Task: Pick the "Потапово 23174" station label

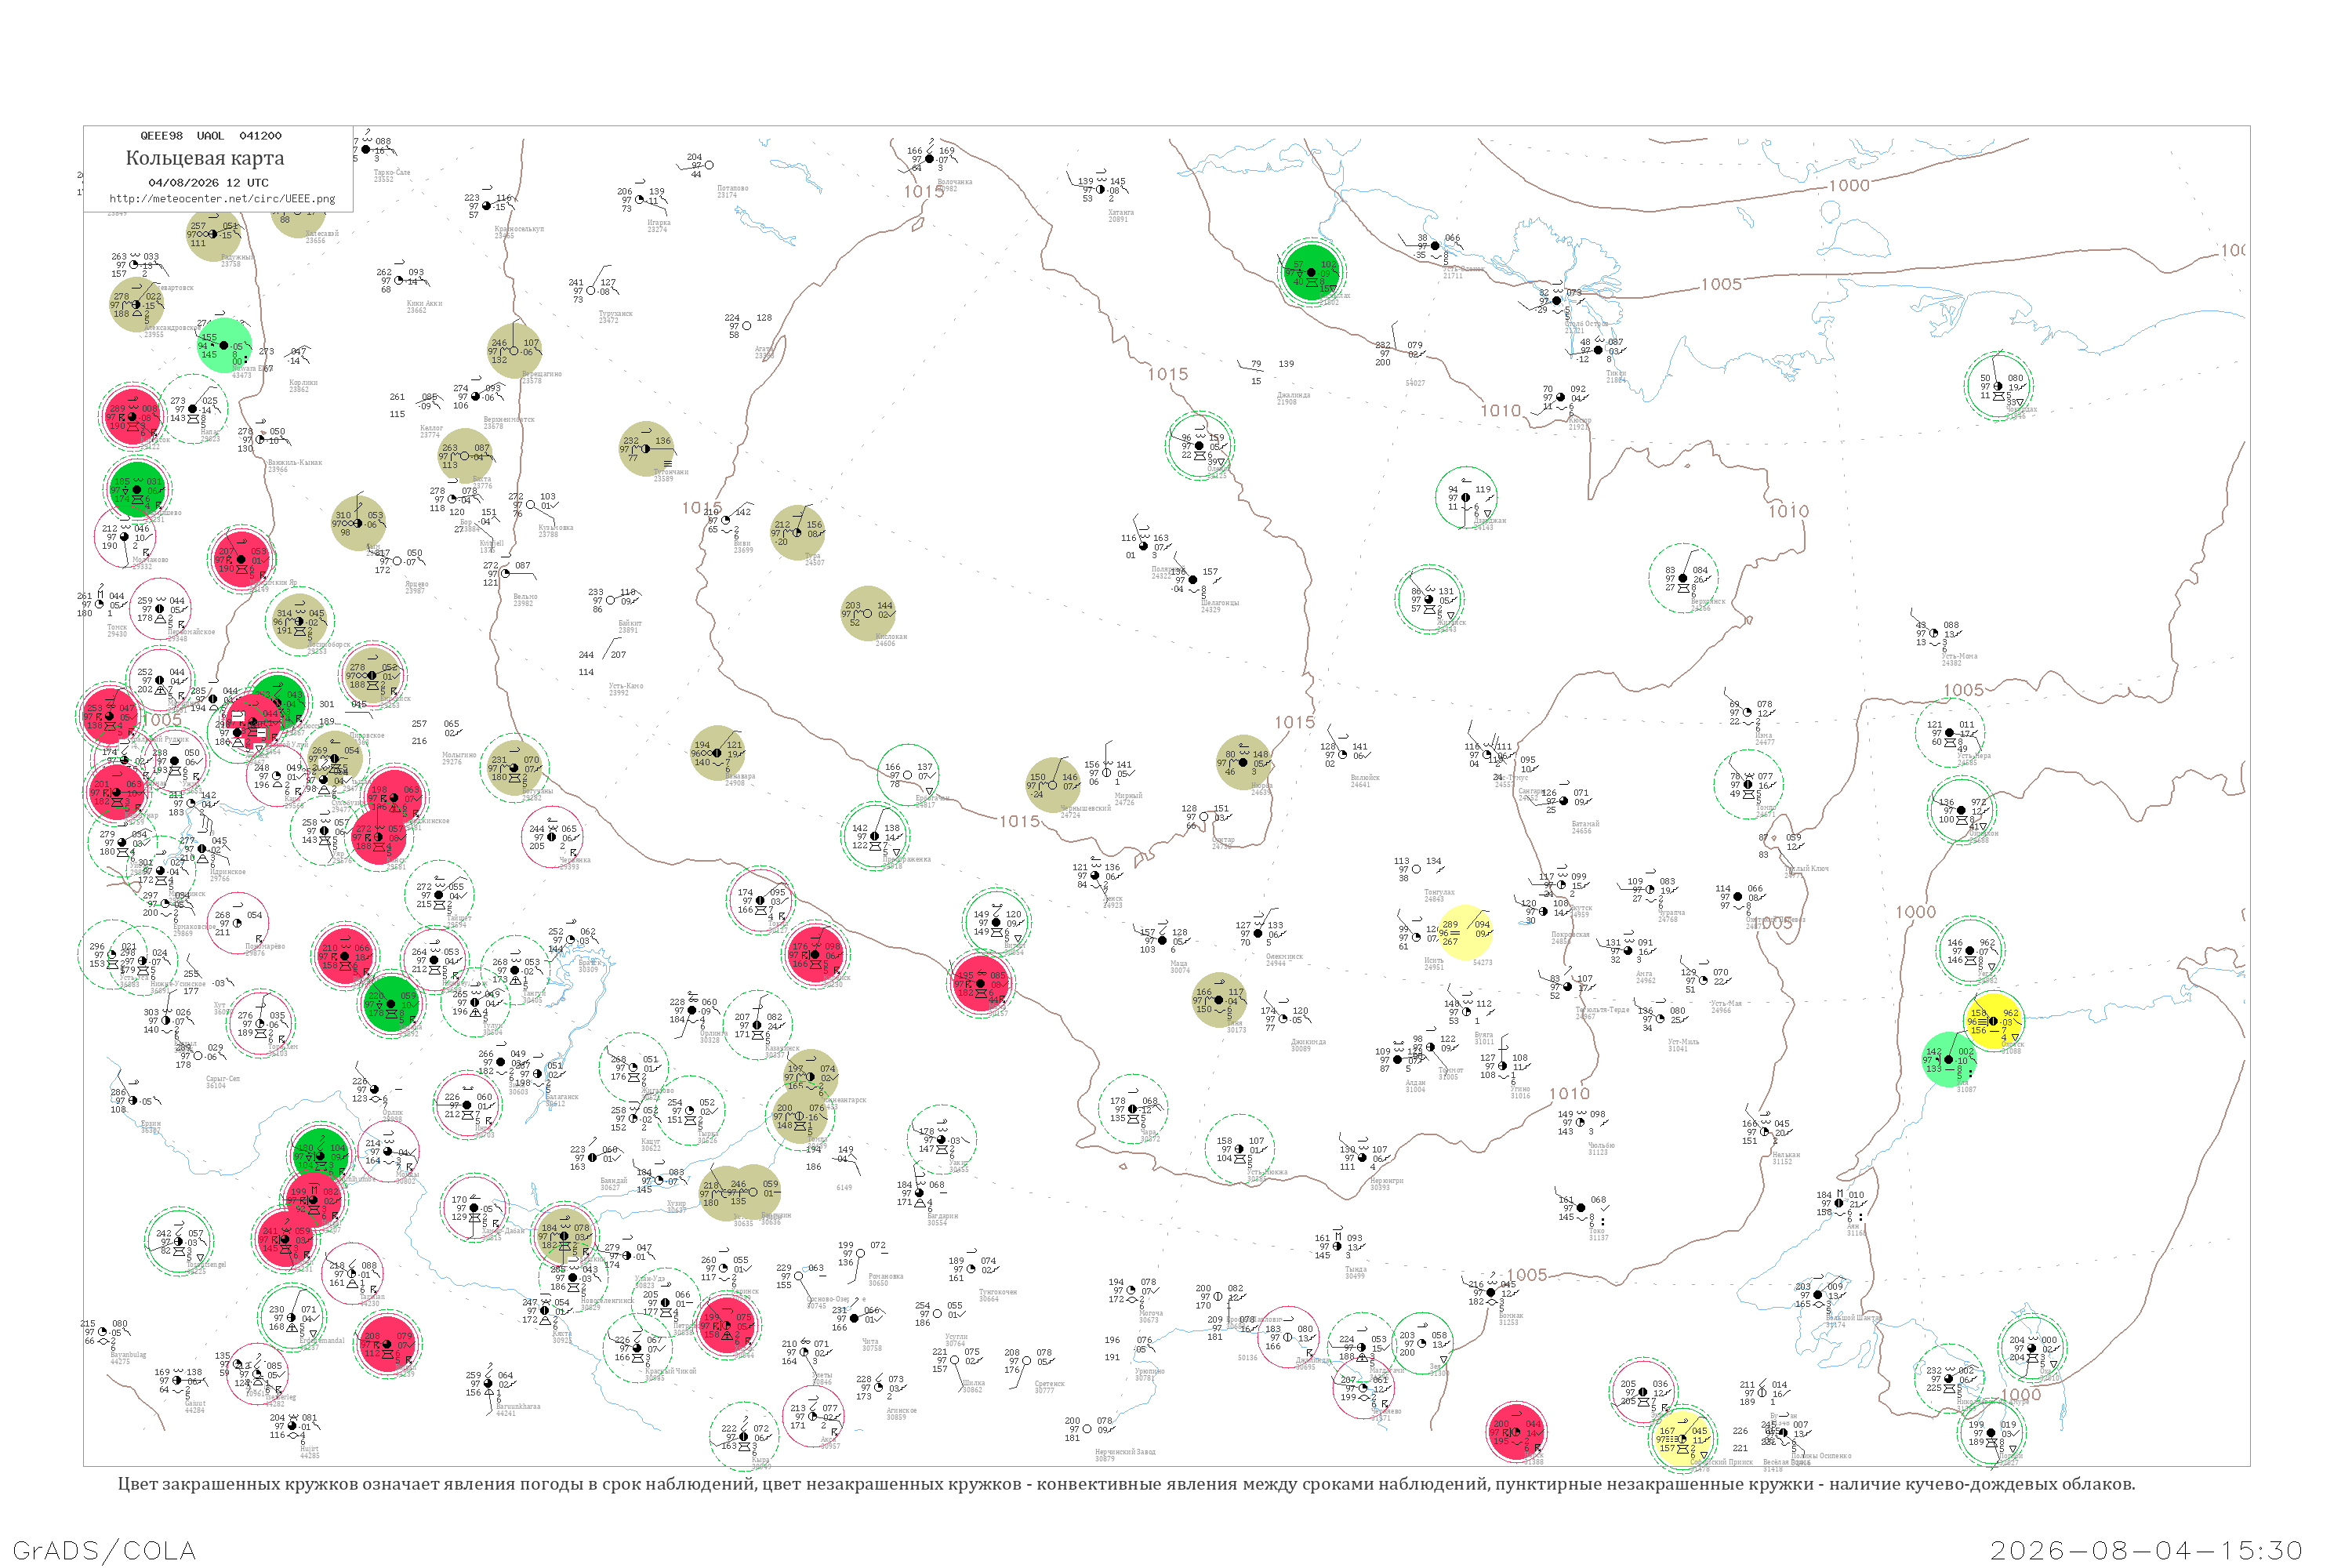Action: [732, 191]
